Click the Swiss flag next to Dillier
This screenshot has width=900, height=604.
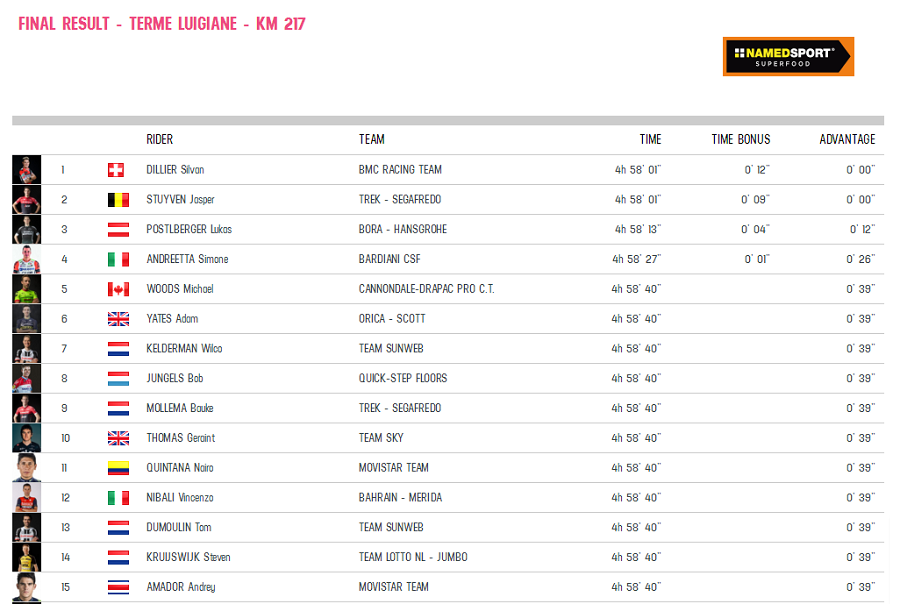coord(116,170)
